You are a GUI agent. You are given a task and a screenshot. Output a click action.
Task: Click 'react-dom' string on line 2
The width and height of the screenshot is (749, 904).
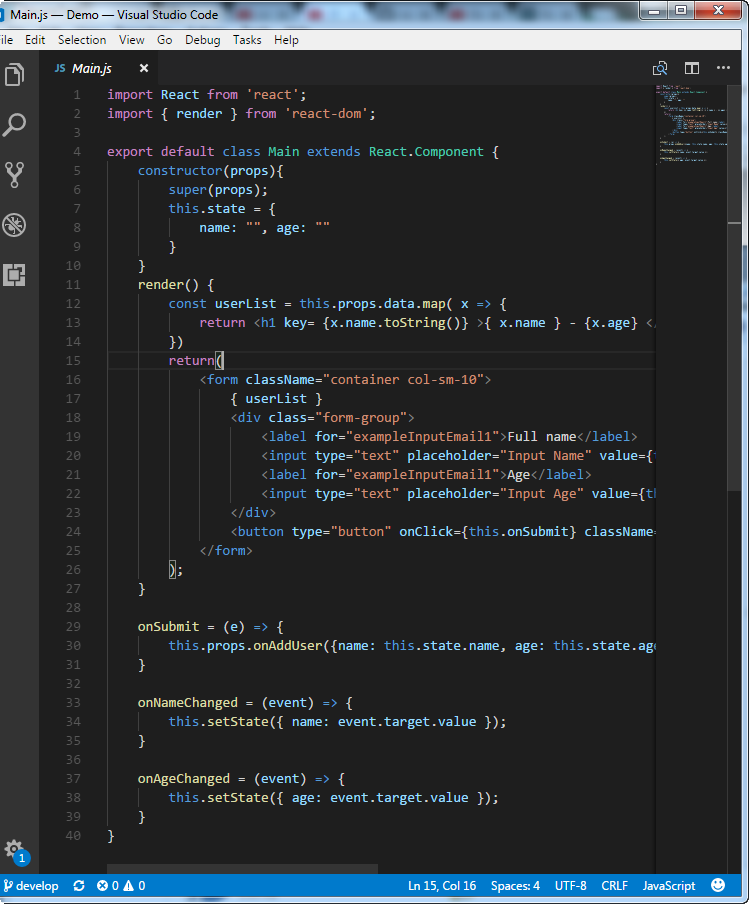(326, 114)
